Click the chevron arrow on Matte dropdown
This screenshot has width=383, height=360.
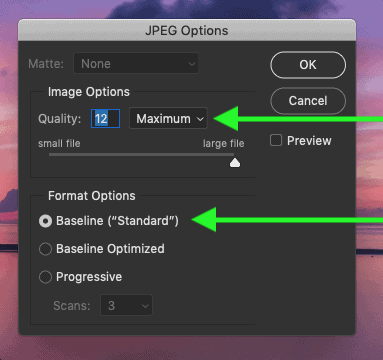click(x=192, y=64)
